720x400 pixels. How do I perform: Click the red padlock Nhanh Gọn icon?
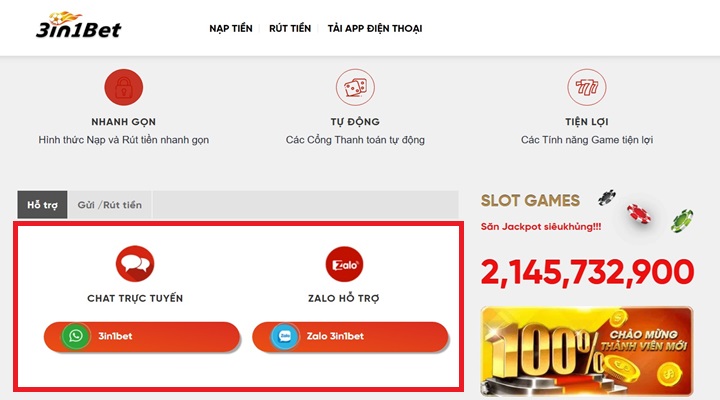124,88
